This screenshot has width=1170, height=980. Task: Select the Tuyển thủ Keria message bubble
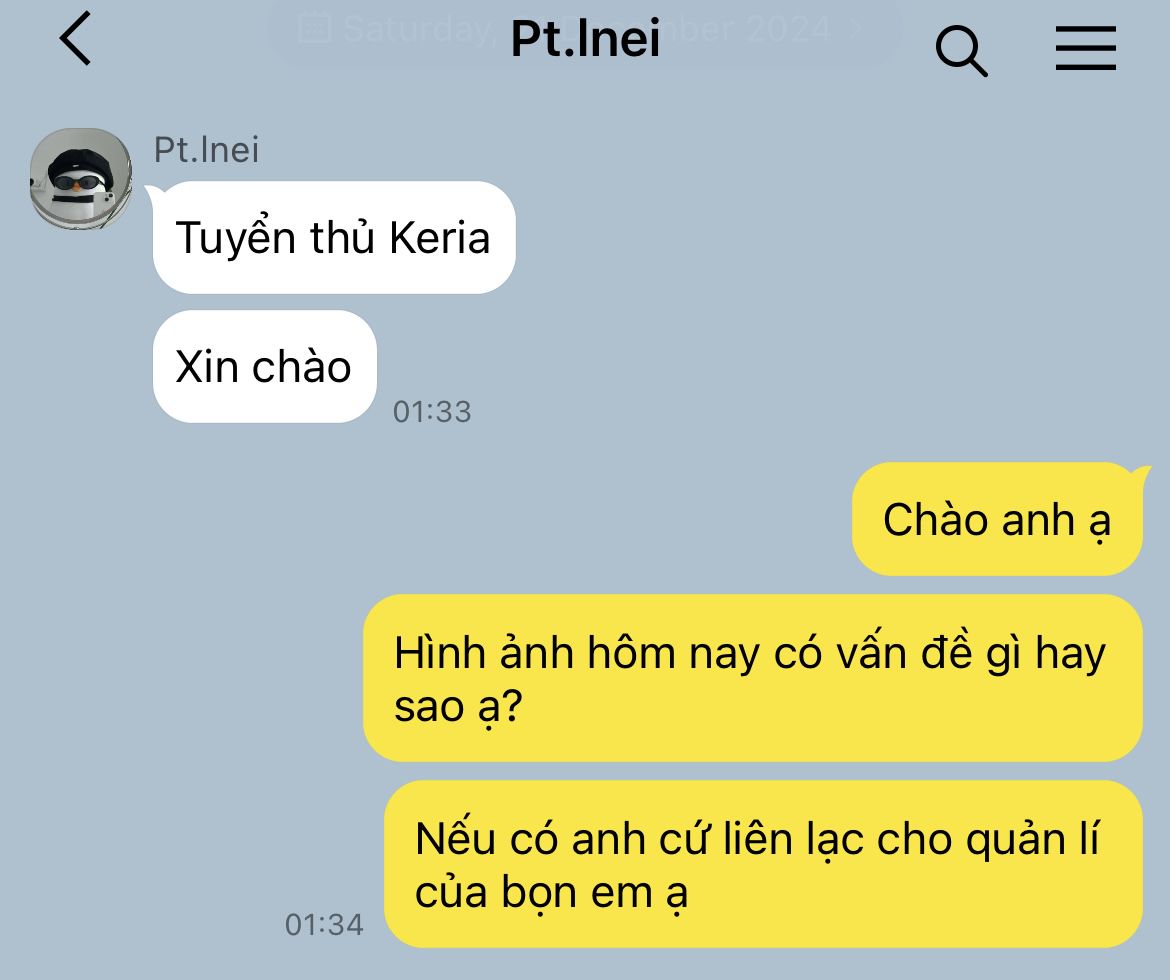point(334,237)
